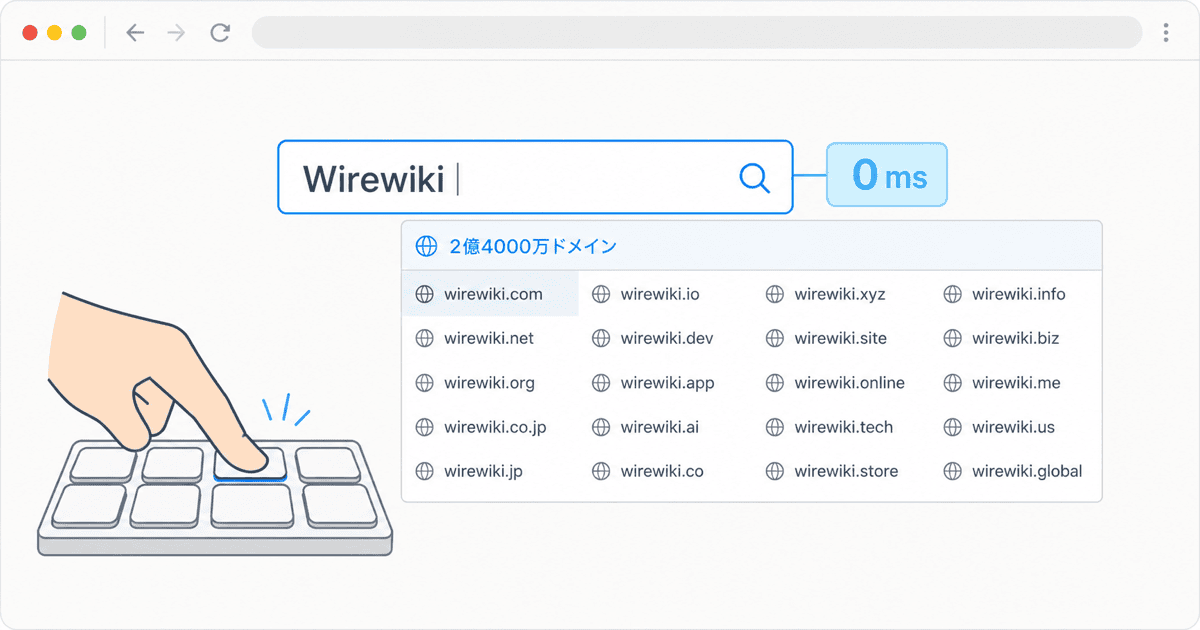Image resolution: width=1200 pixels, height=630 pixels.
Task: Click the green maximize window dot
Action: 79,33
